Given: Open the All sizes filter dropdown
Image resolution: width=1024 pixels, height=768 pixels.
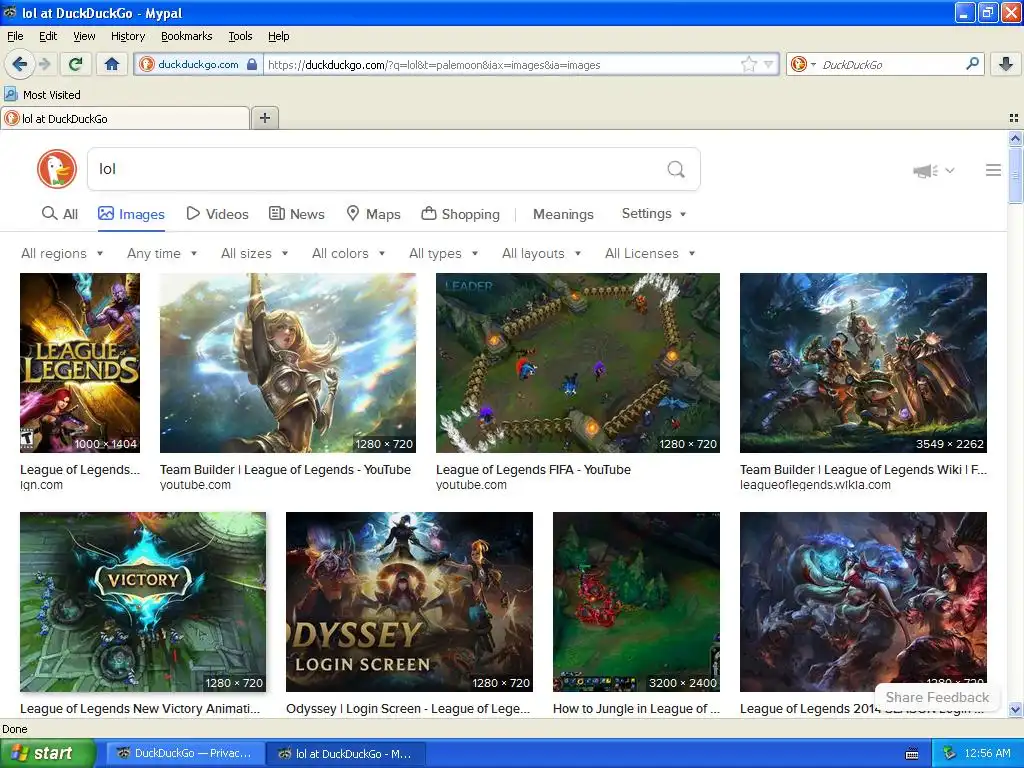Looking at the screenshot, I should pyautogui.click(x=255, y=253).
